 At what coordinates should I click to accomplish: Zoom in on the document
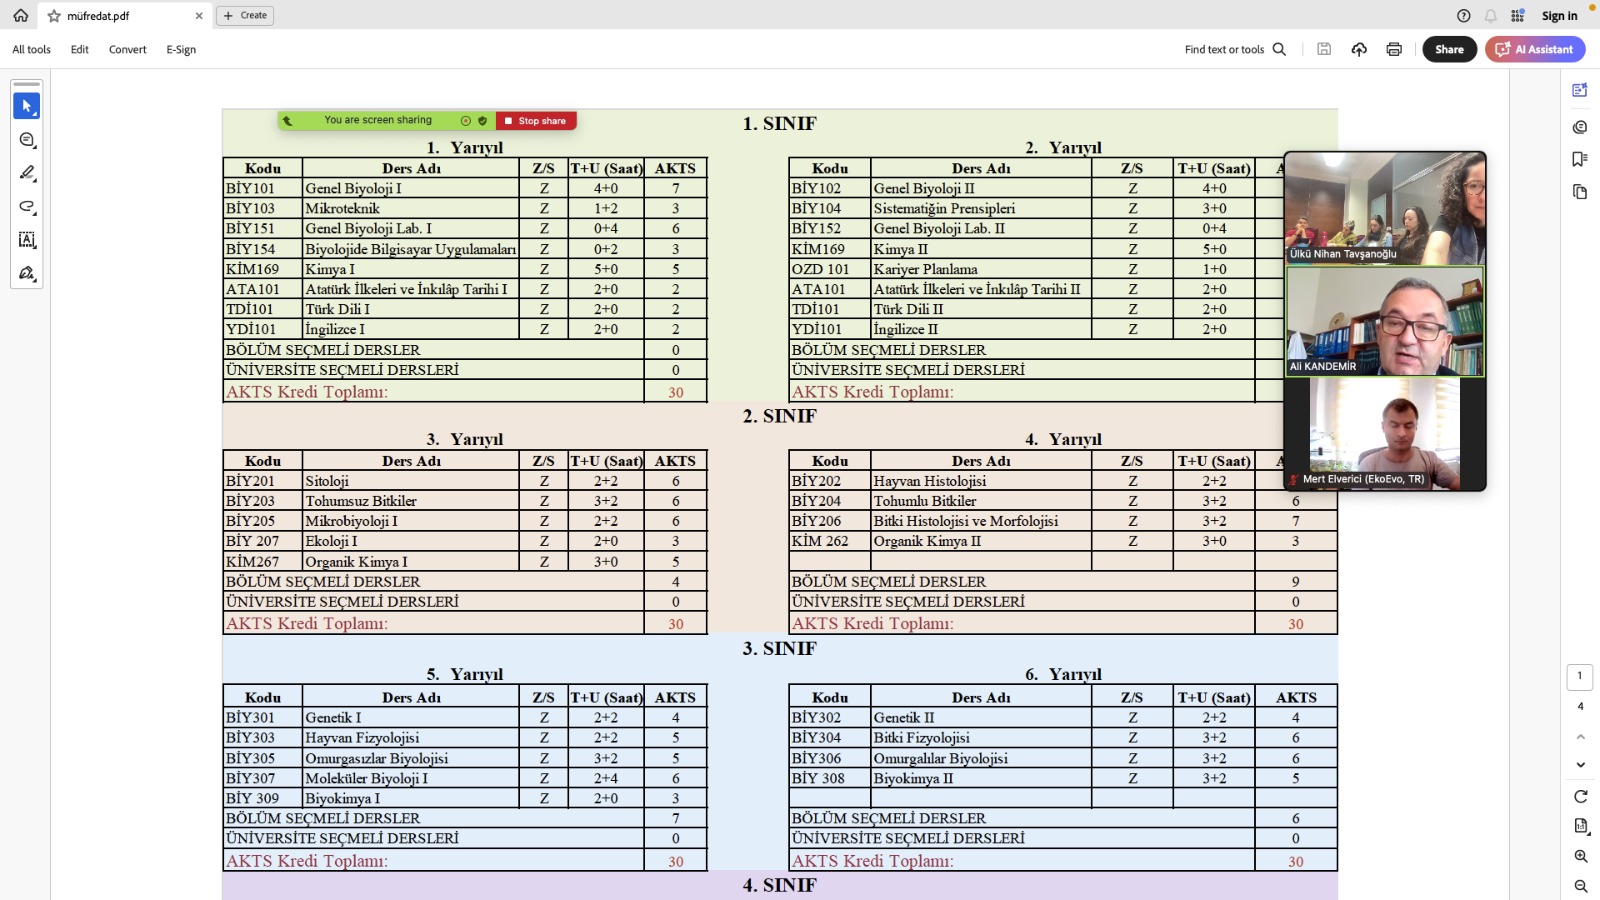click(1580, 856)
